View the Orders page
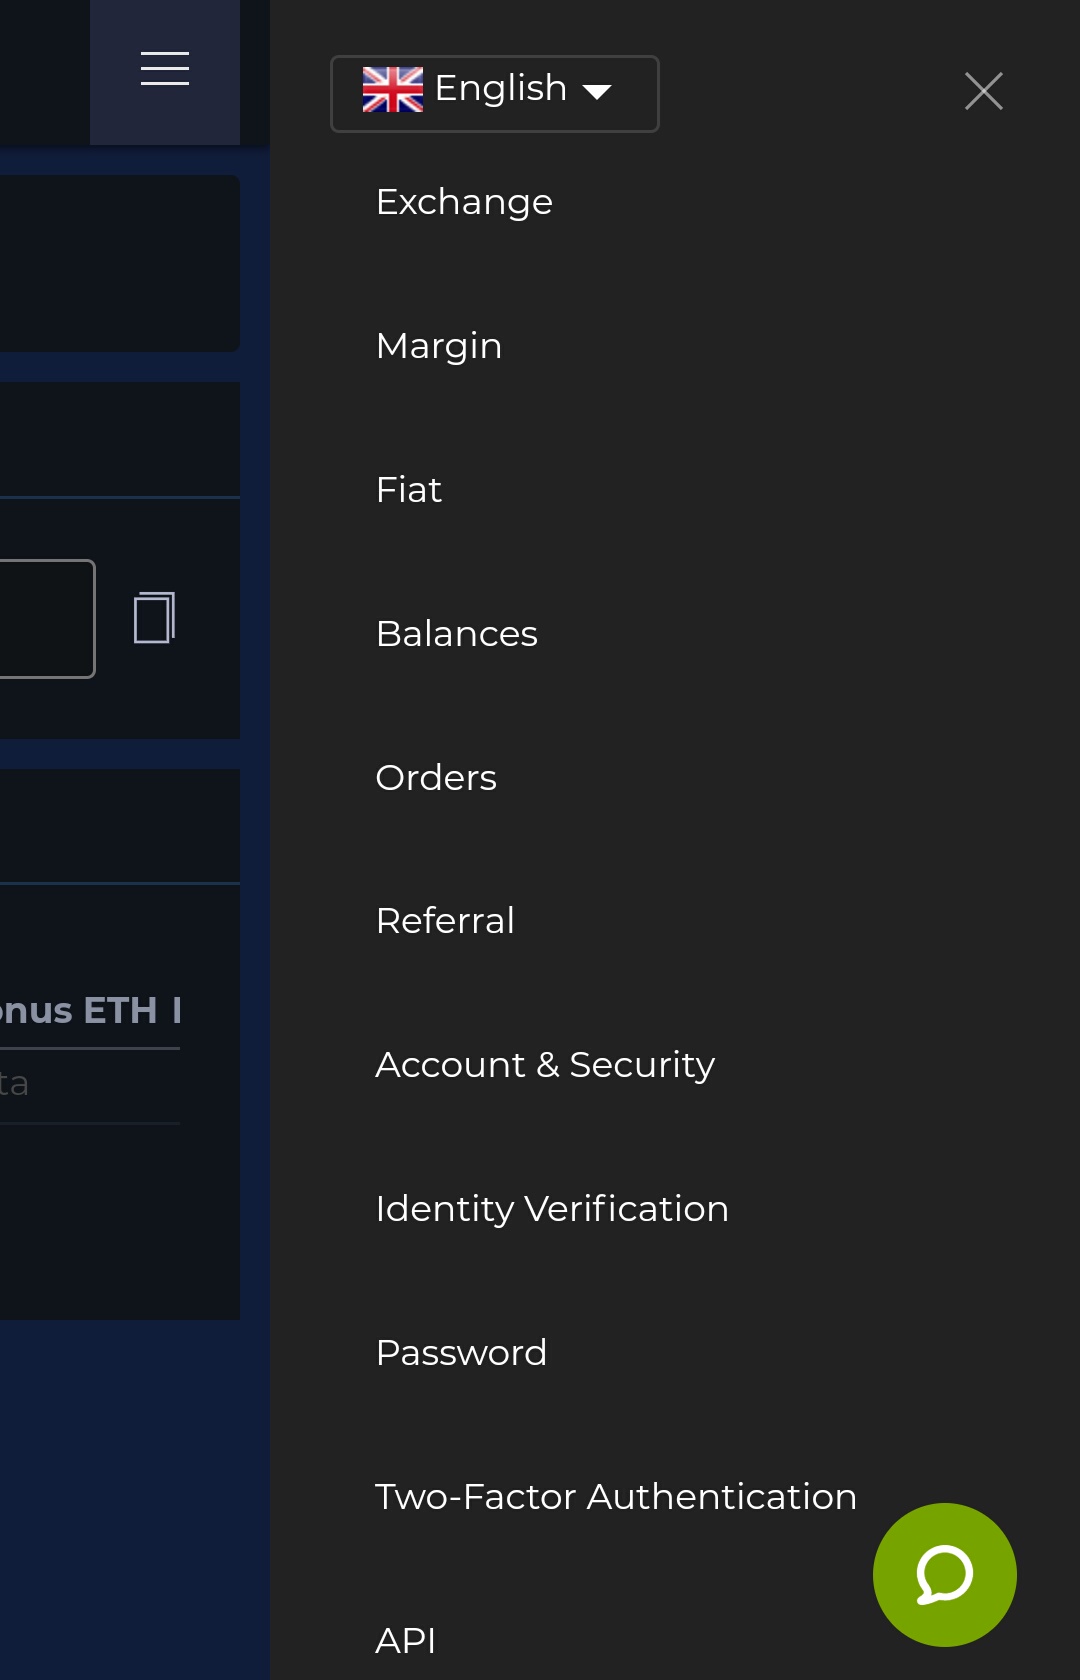This screenshot has height=1680, width=1080. [436, 778]
